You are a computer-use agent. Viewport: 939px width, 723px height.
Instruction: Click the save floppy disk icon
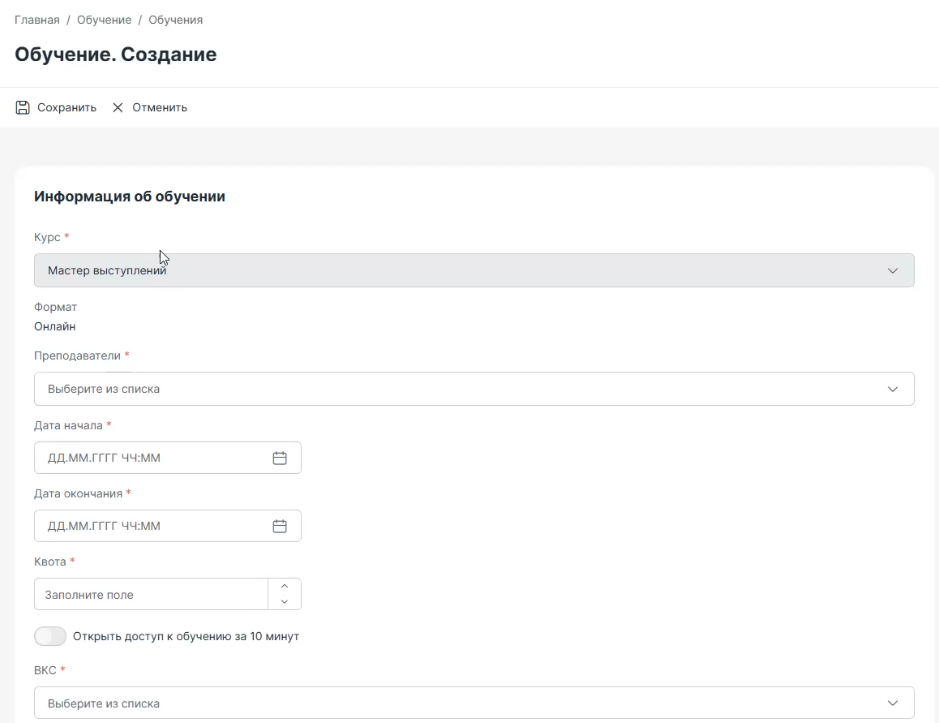[23, 107]
